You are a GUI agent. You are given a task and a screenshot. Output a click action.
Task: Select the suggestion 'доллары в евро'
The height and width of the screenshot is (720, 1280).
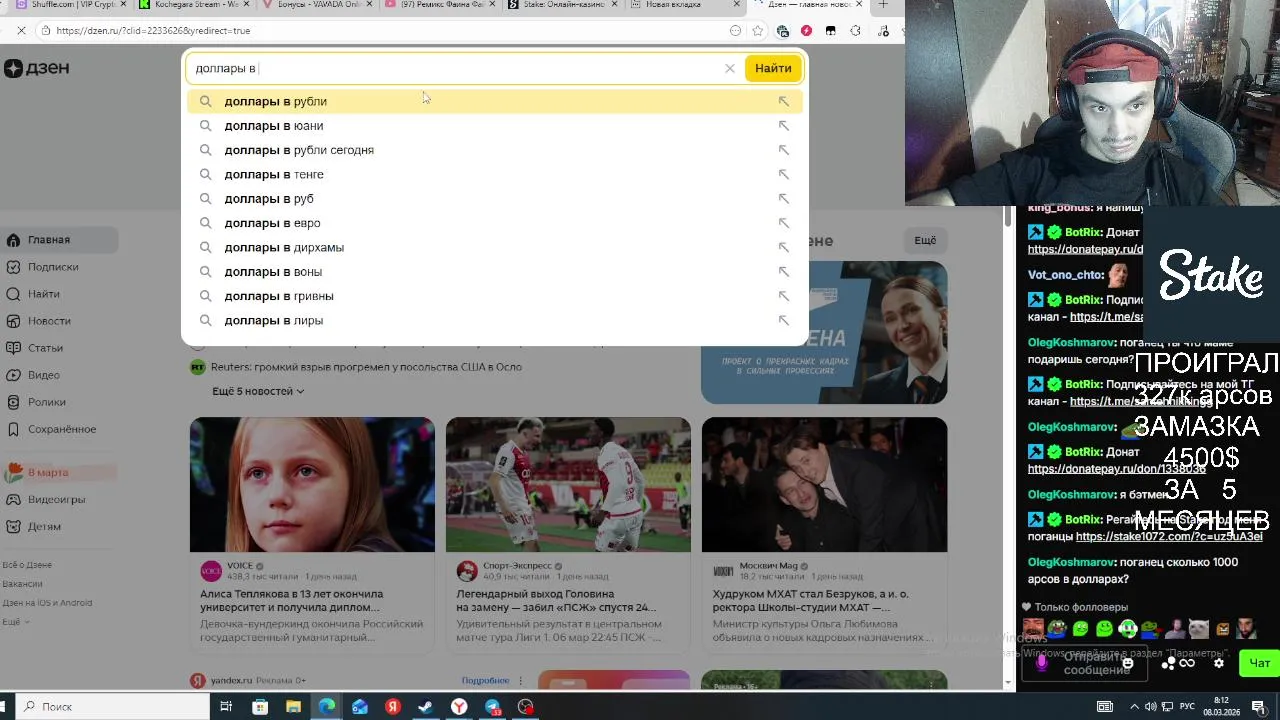pos(494,223)
